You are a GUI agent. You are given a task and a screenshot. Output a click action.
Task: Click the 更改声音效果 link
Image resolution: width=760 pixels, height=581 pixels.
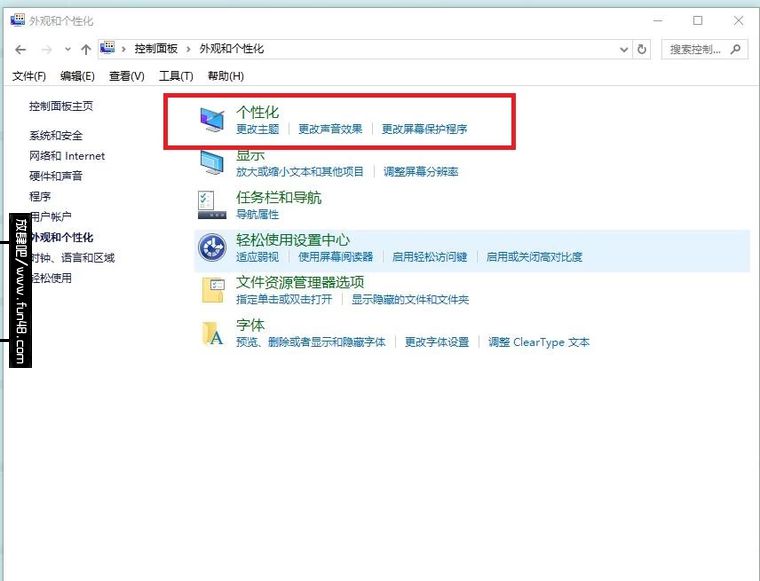click(x=330, y=129)
